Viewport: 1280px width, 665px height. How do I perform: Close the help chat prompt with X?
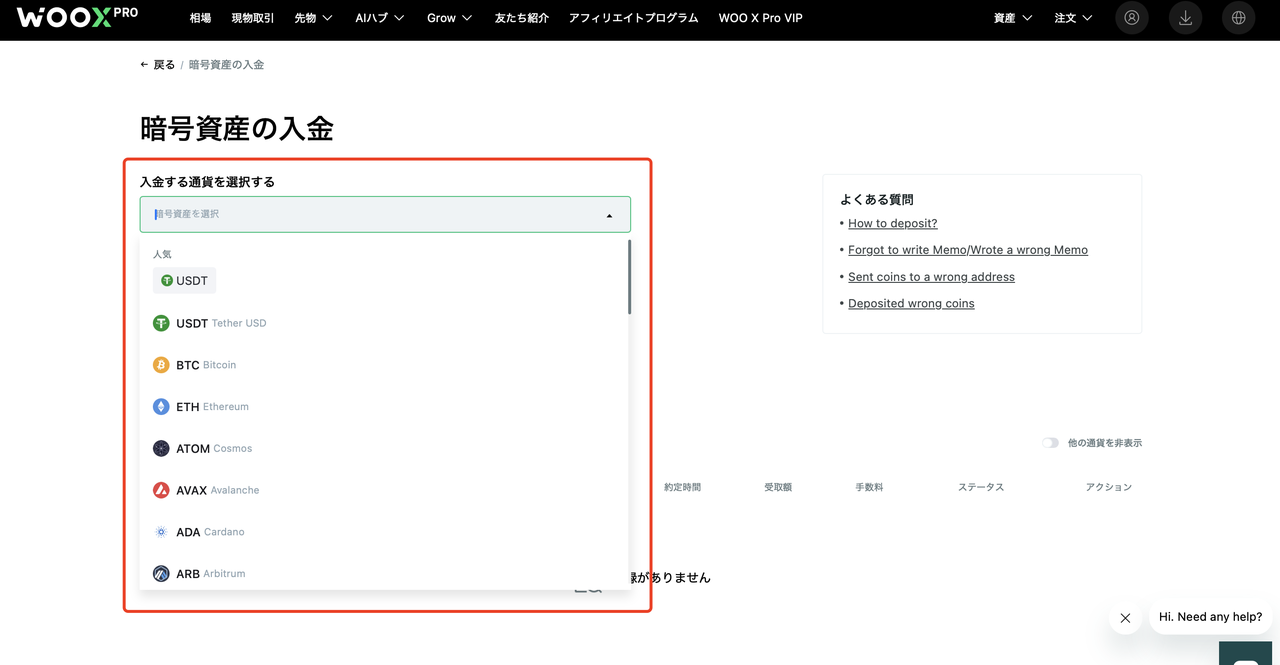tap(1125, 618)
